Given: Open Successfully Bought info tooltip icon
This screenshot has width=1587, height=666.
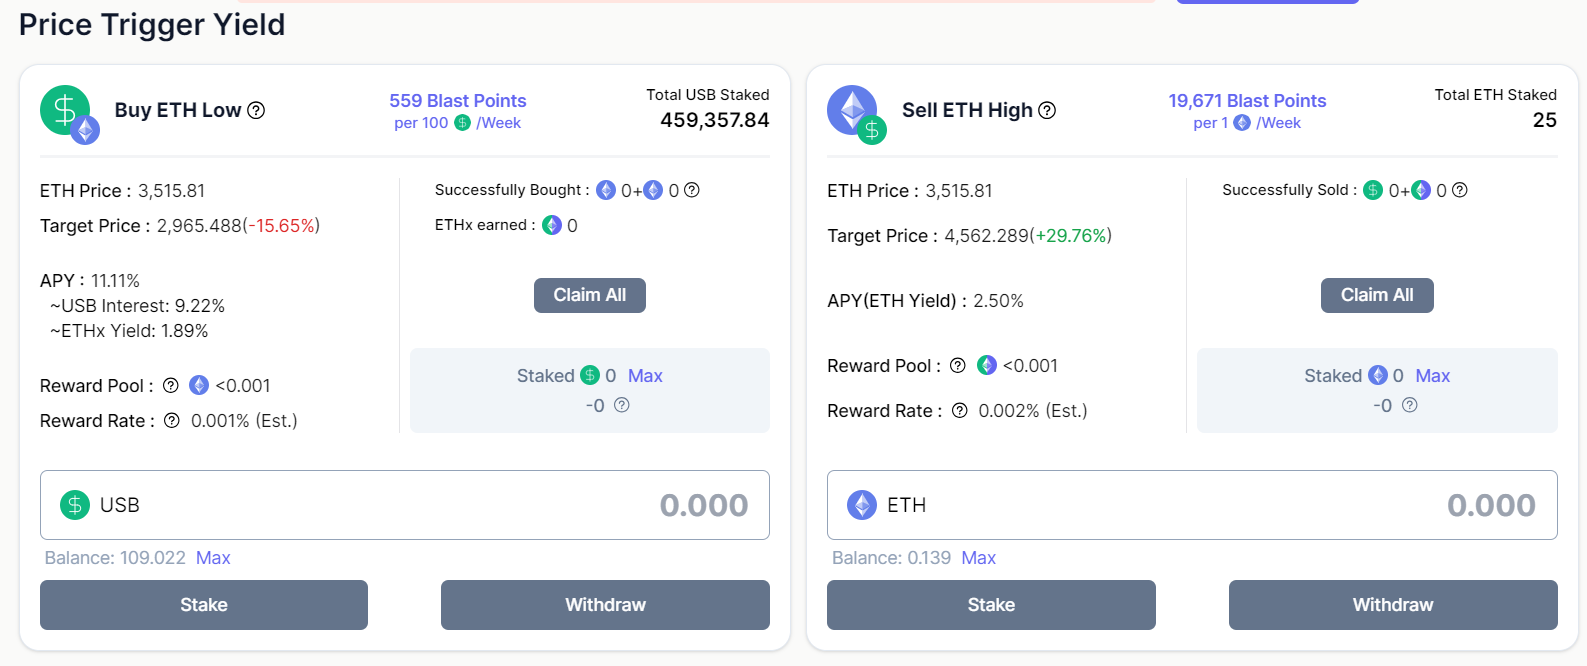Looking at the screenshot, I should [692, 190].
